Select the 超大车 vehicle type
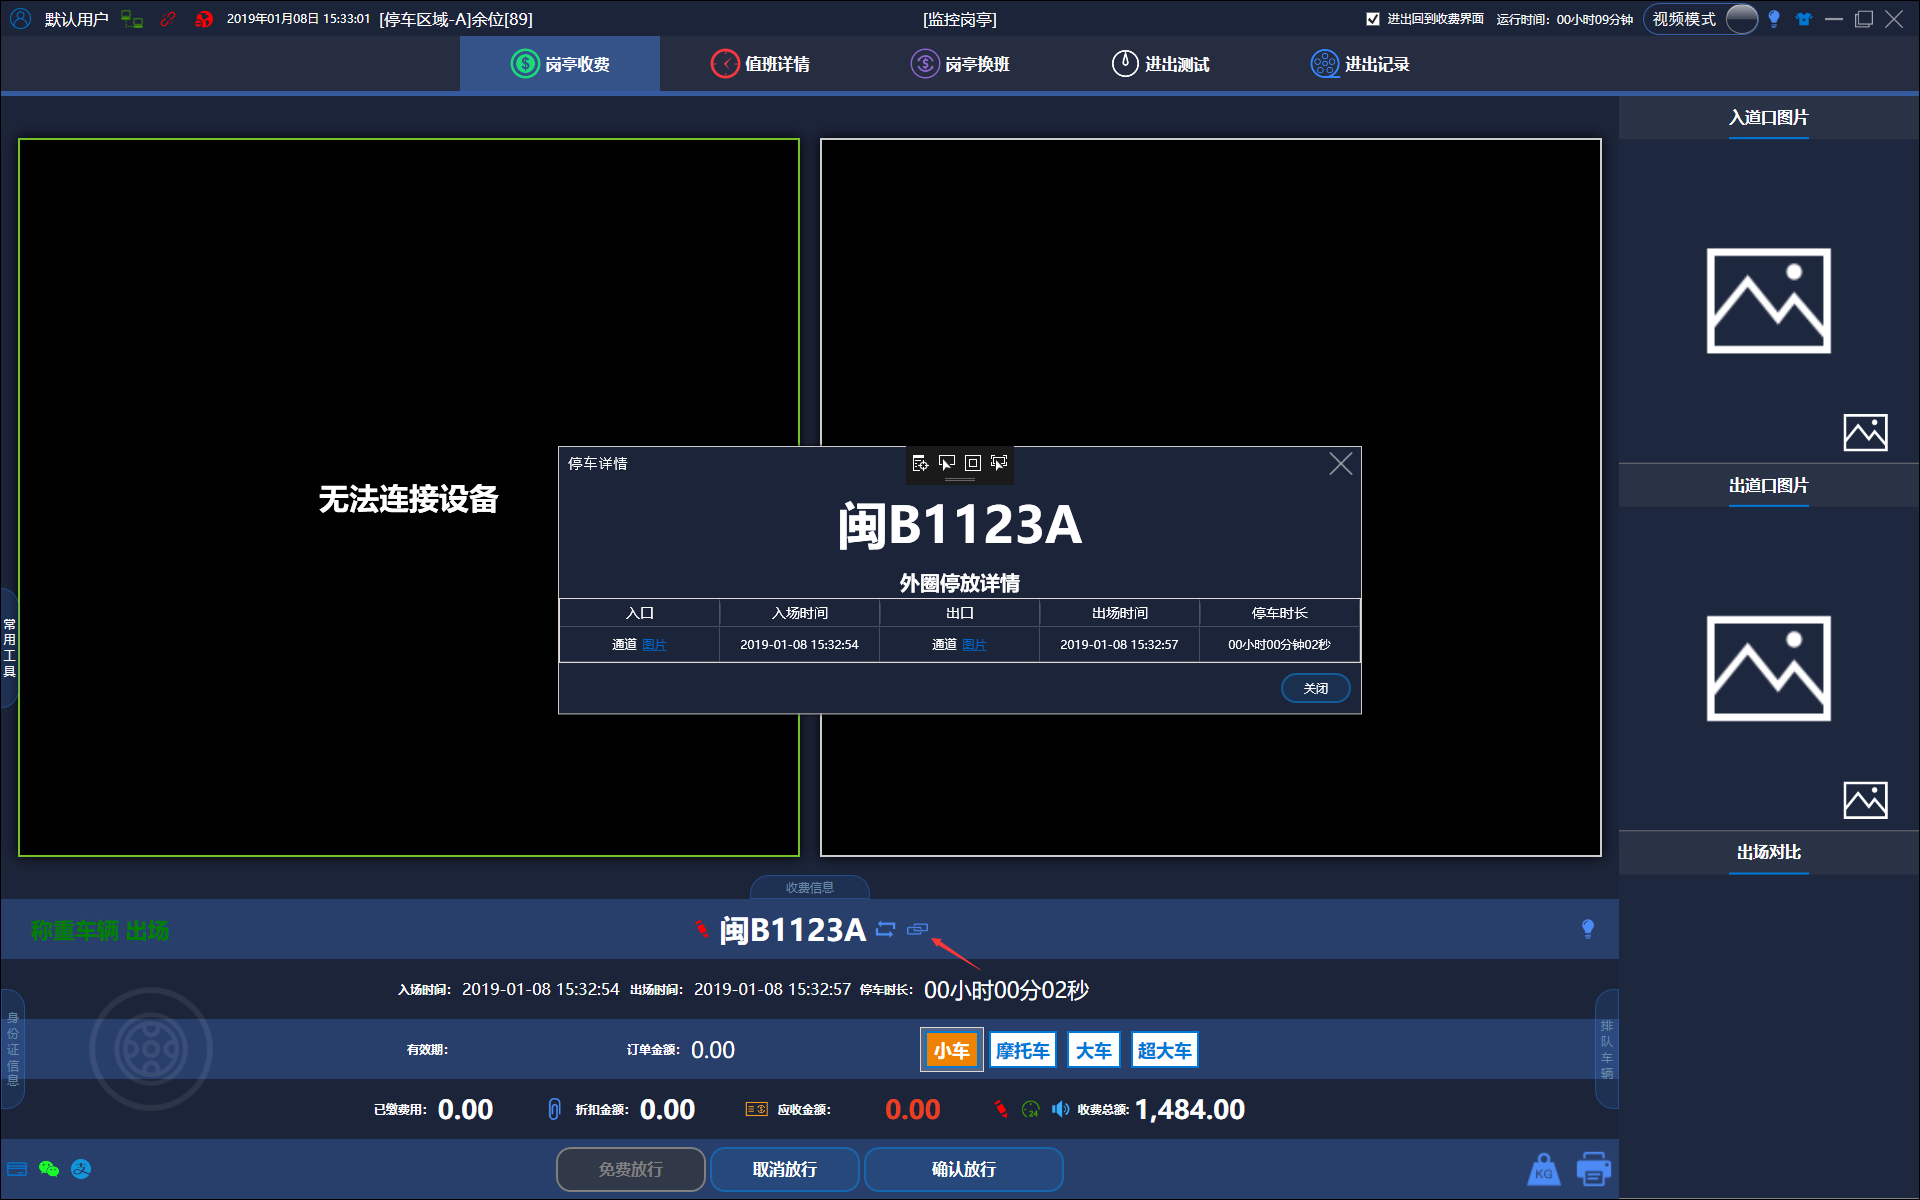This screenshot has width=1920, height=1200. (1164, 1050)
